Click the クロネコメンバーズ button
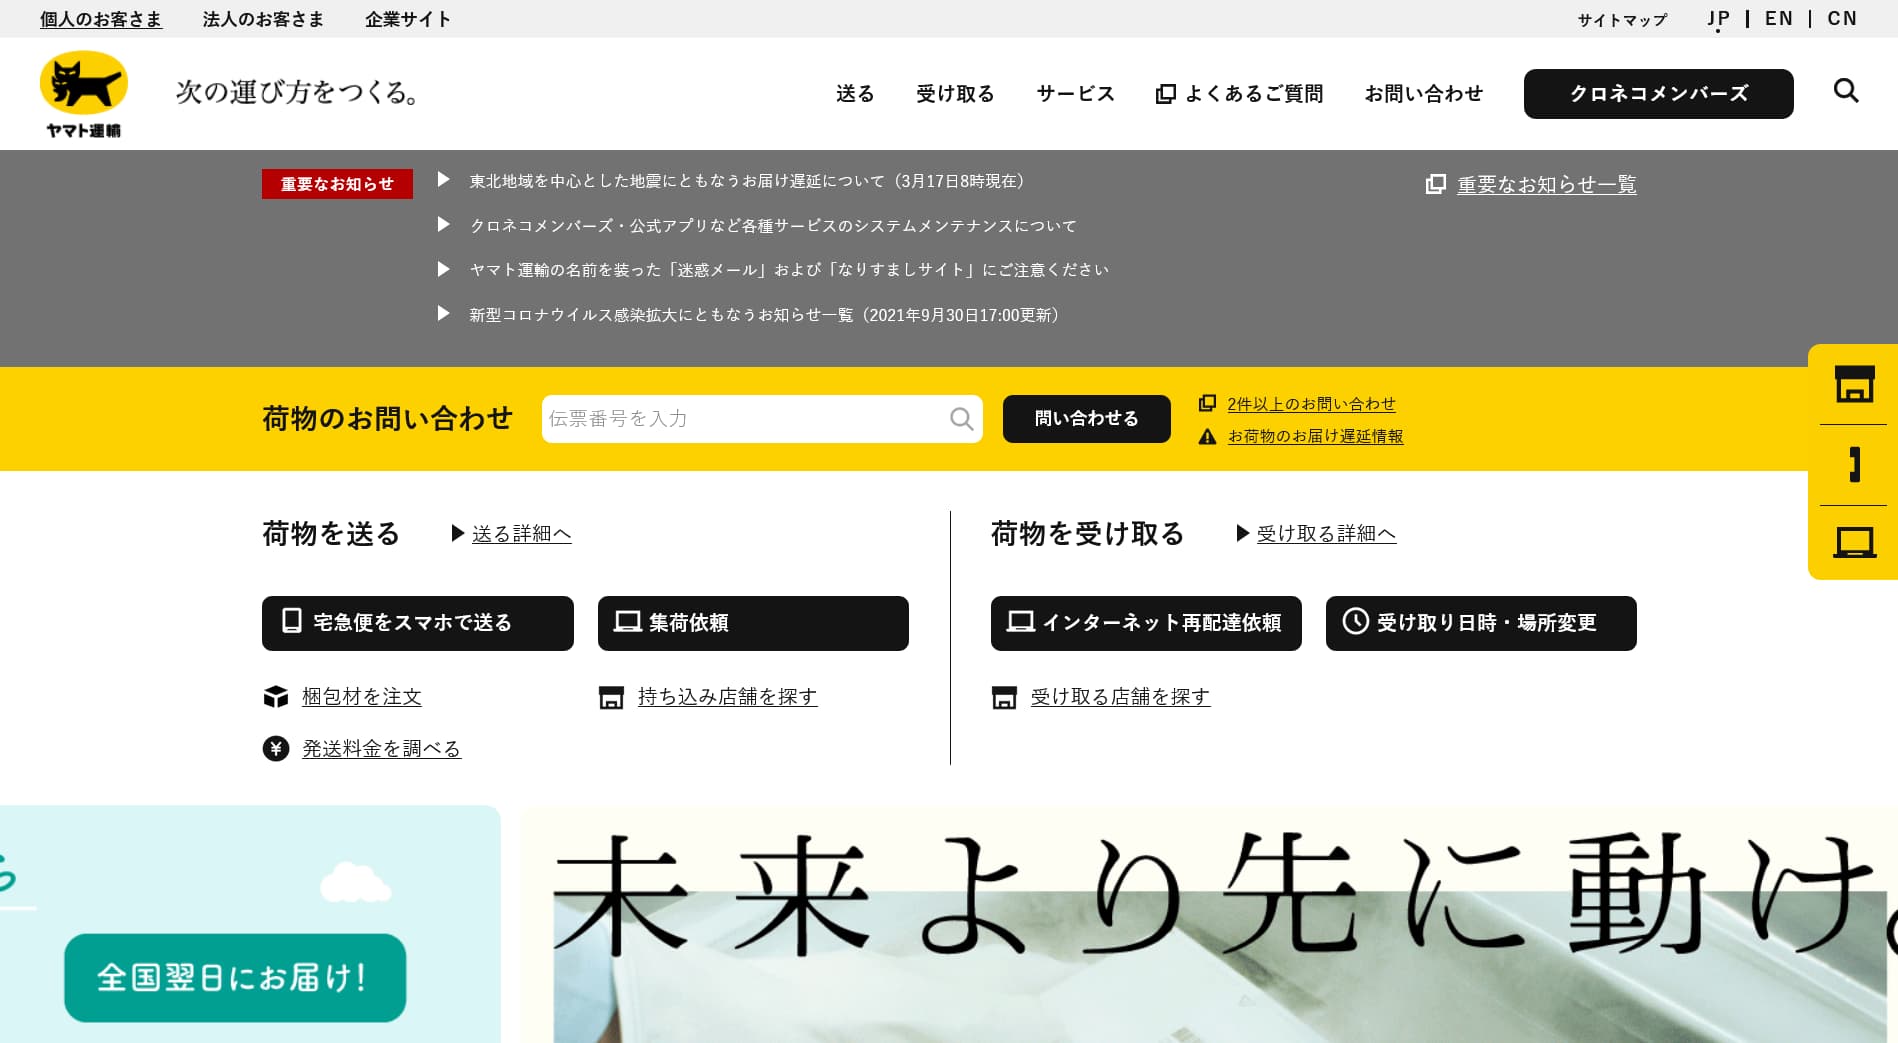The image size is (1898, 1043). click(1658, 94)
